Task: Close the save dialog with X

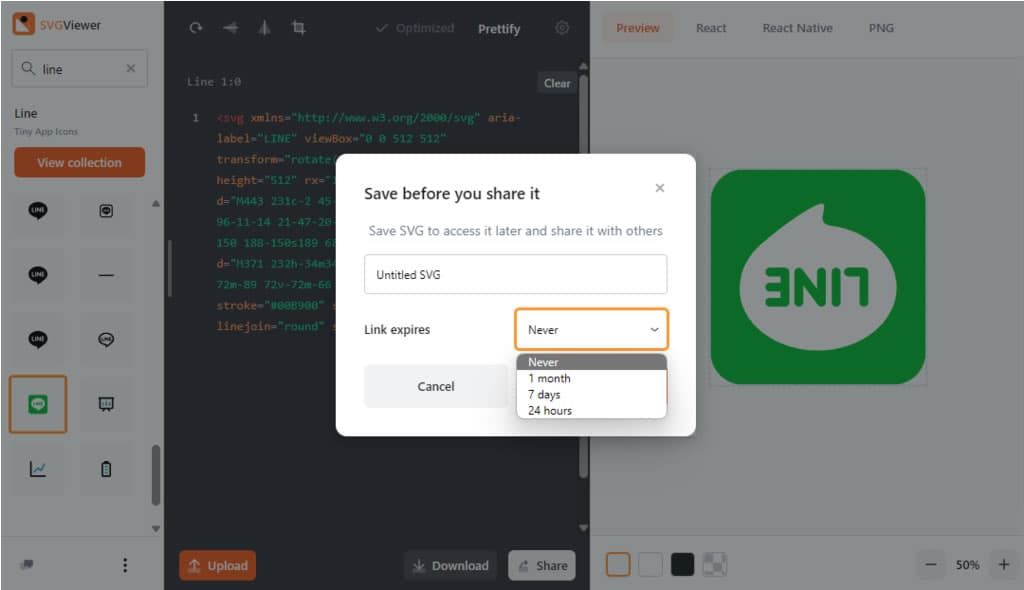Action: 660,188
